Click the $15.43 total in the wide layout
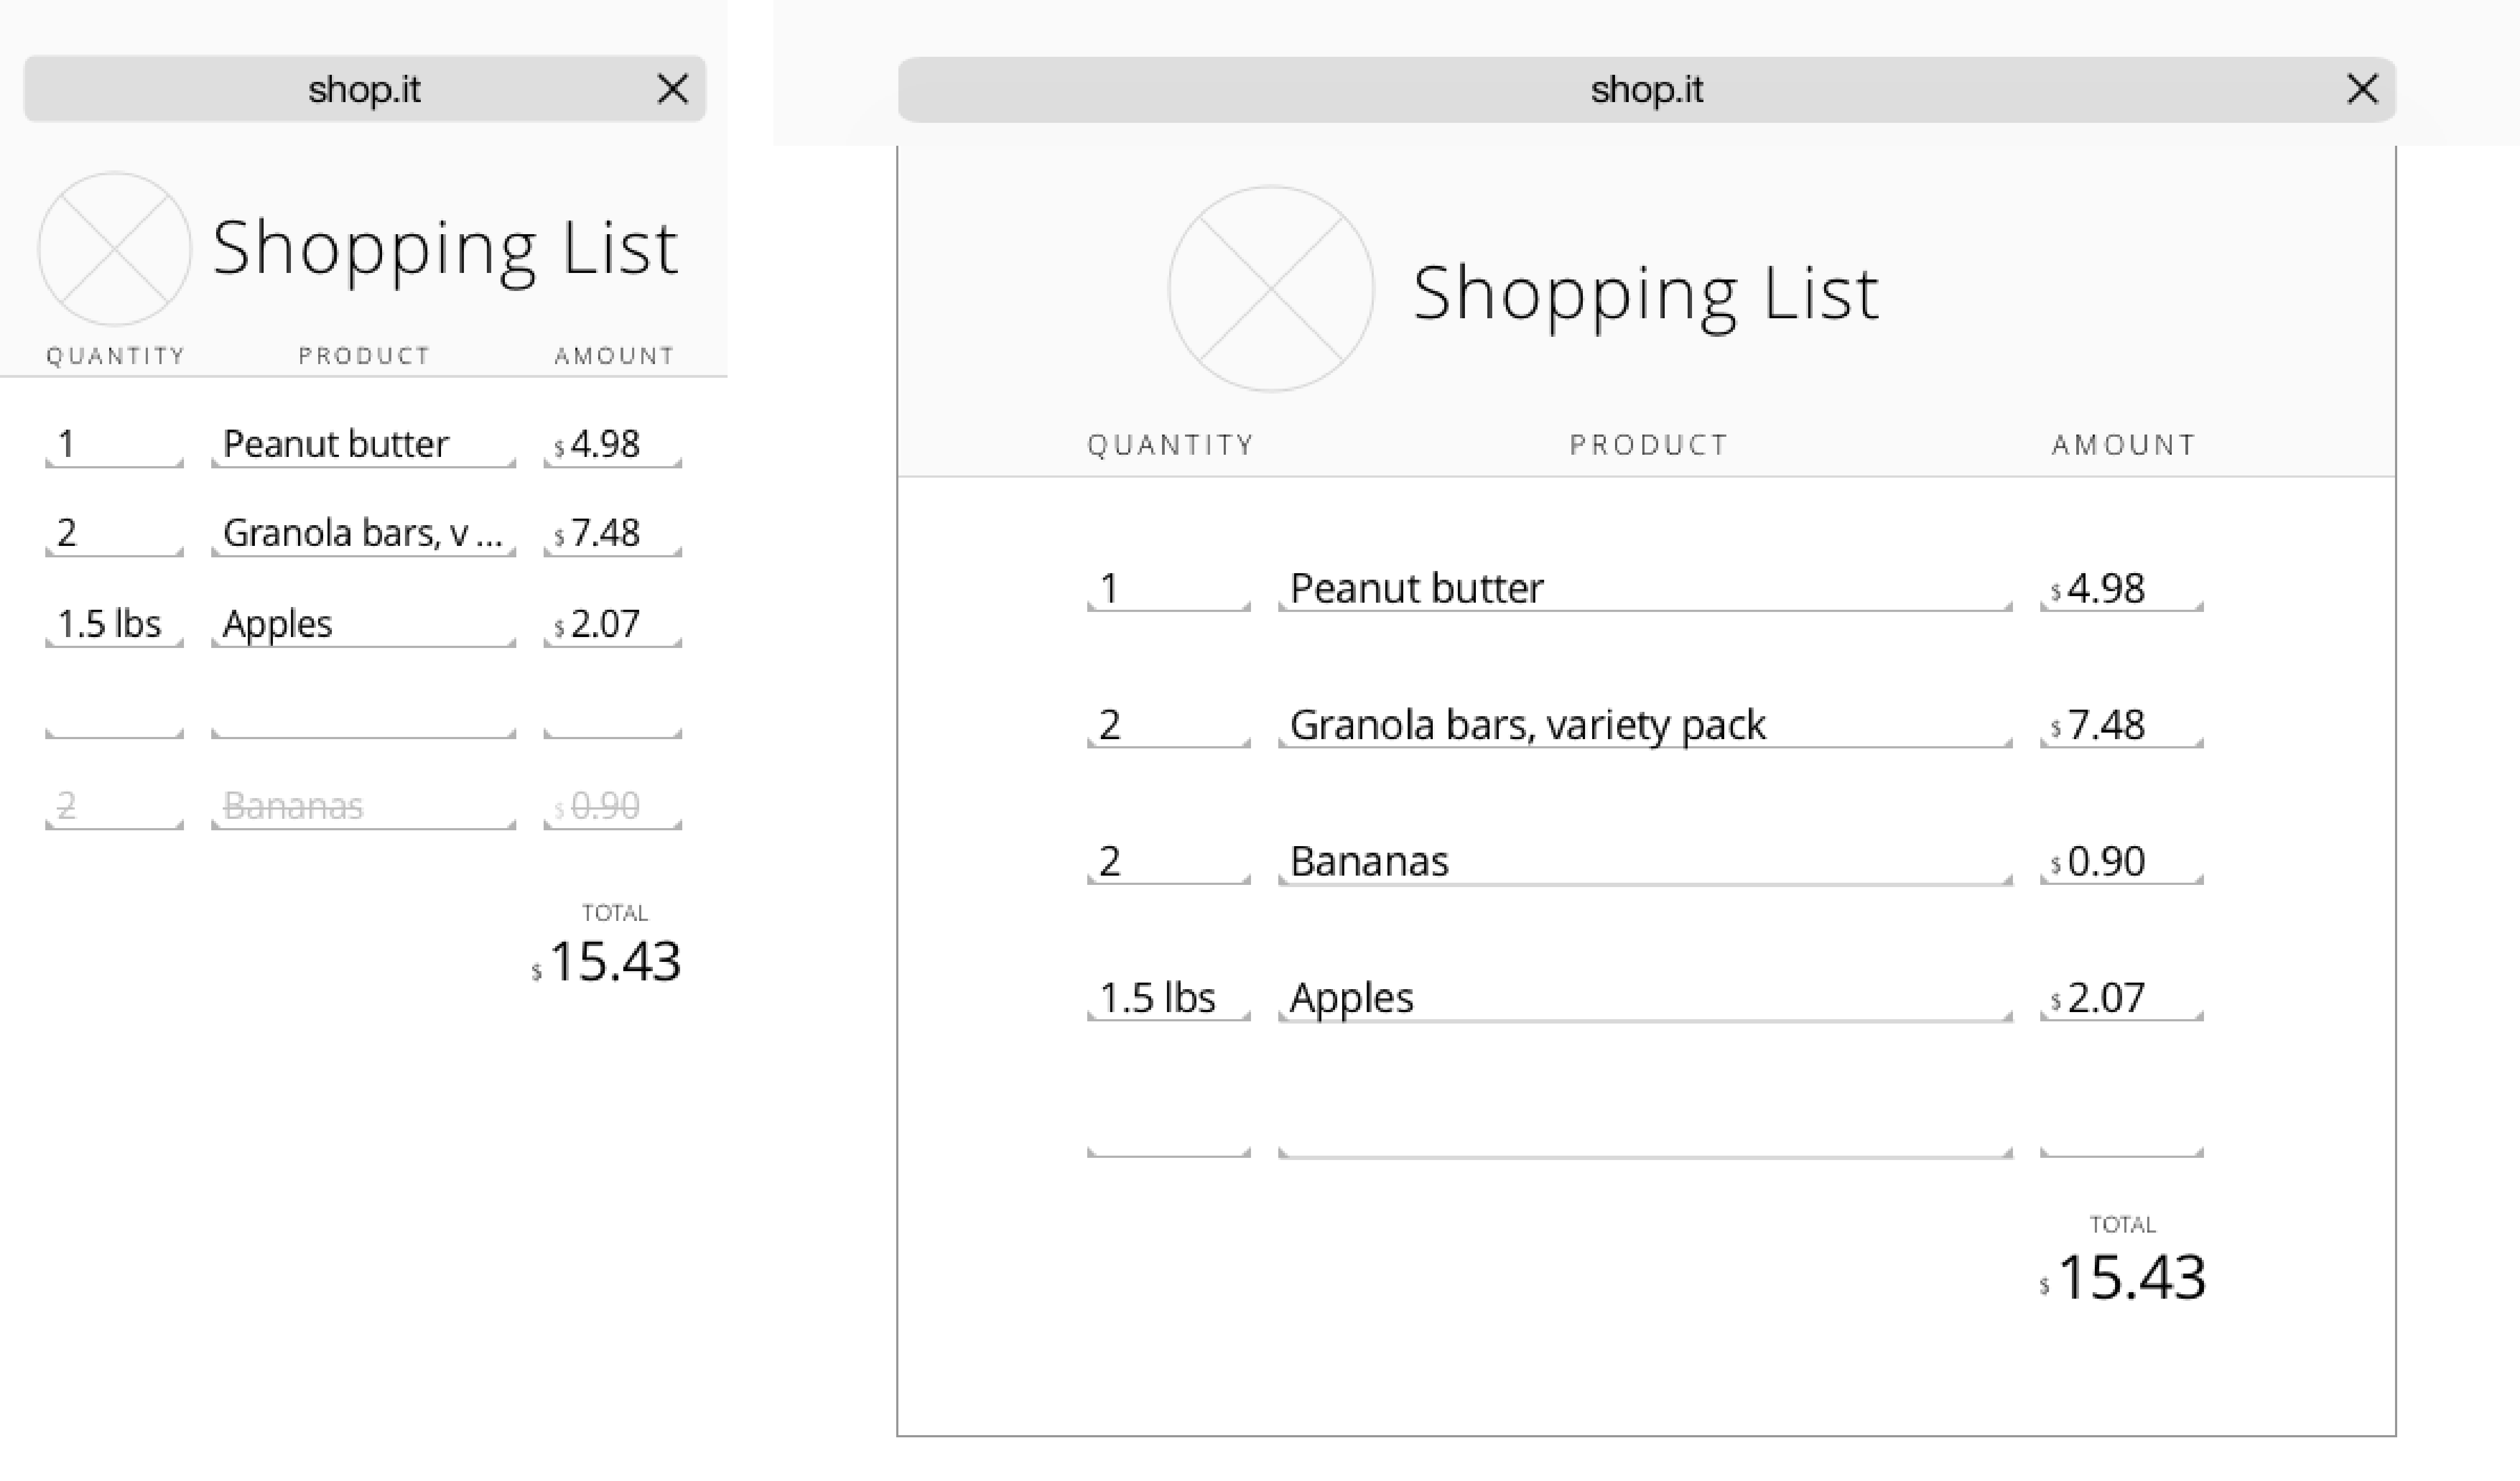The width and height of the screenshot is (2520, 1481). 2130,1278
